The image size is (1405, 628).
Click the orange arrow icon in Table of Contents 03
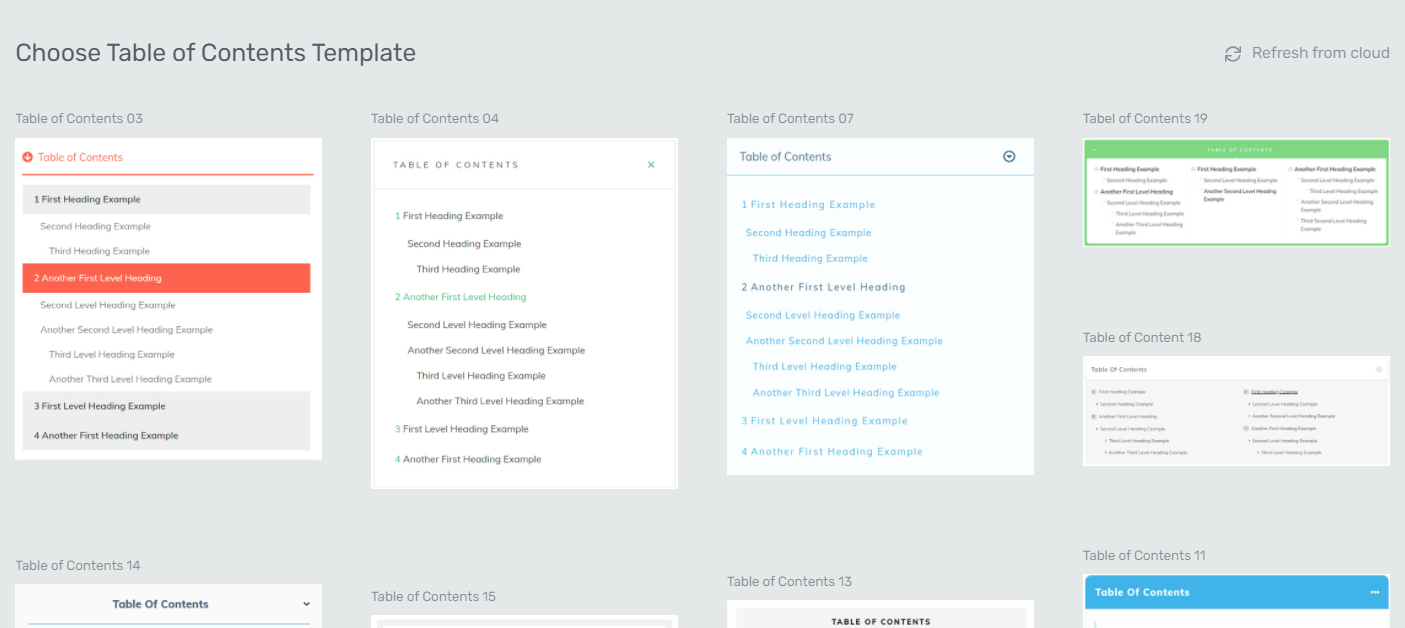(28, 157)
